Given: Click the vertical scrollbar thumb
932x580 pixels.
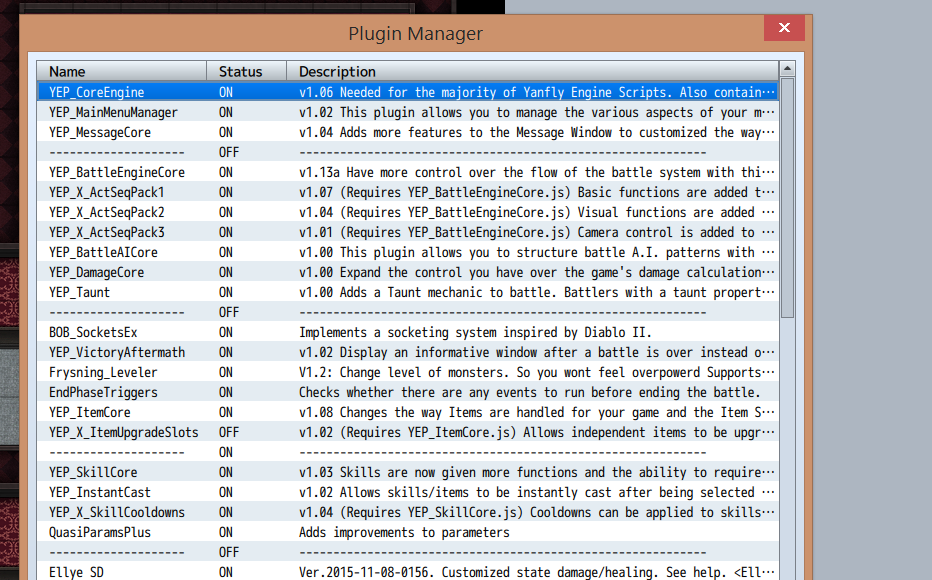Looking at the screenshot, I should tap(787, 198).
